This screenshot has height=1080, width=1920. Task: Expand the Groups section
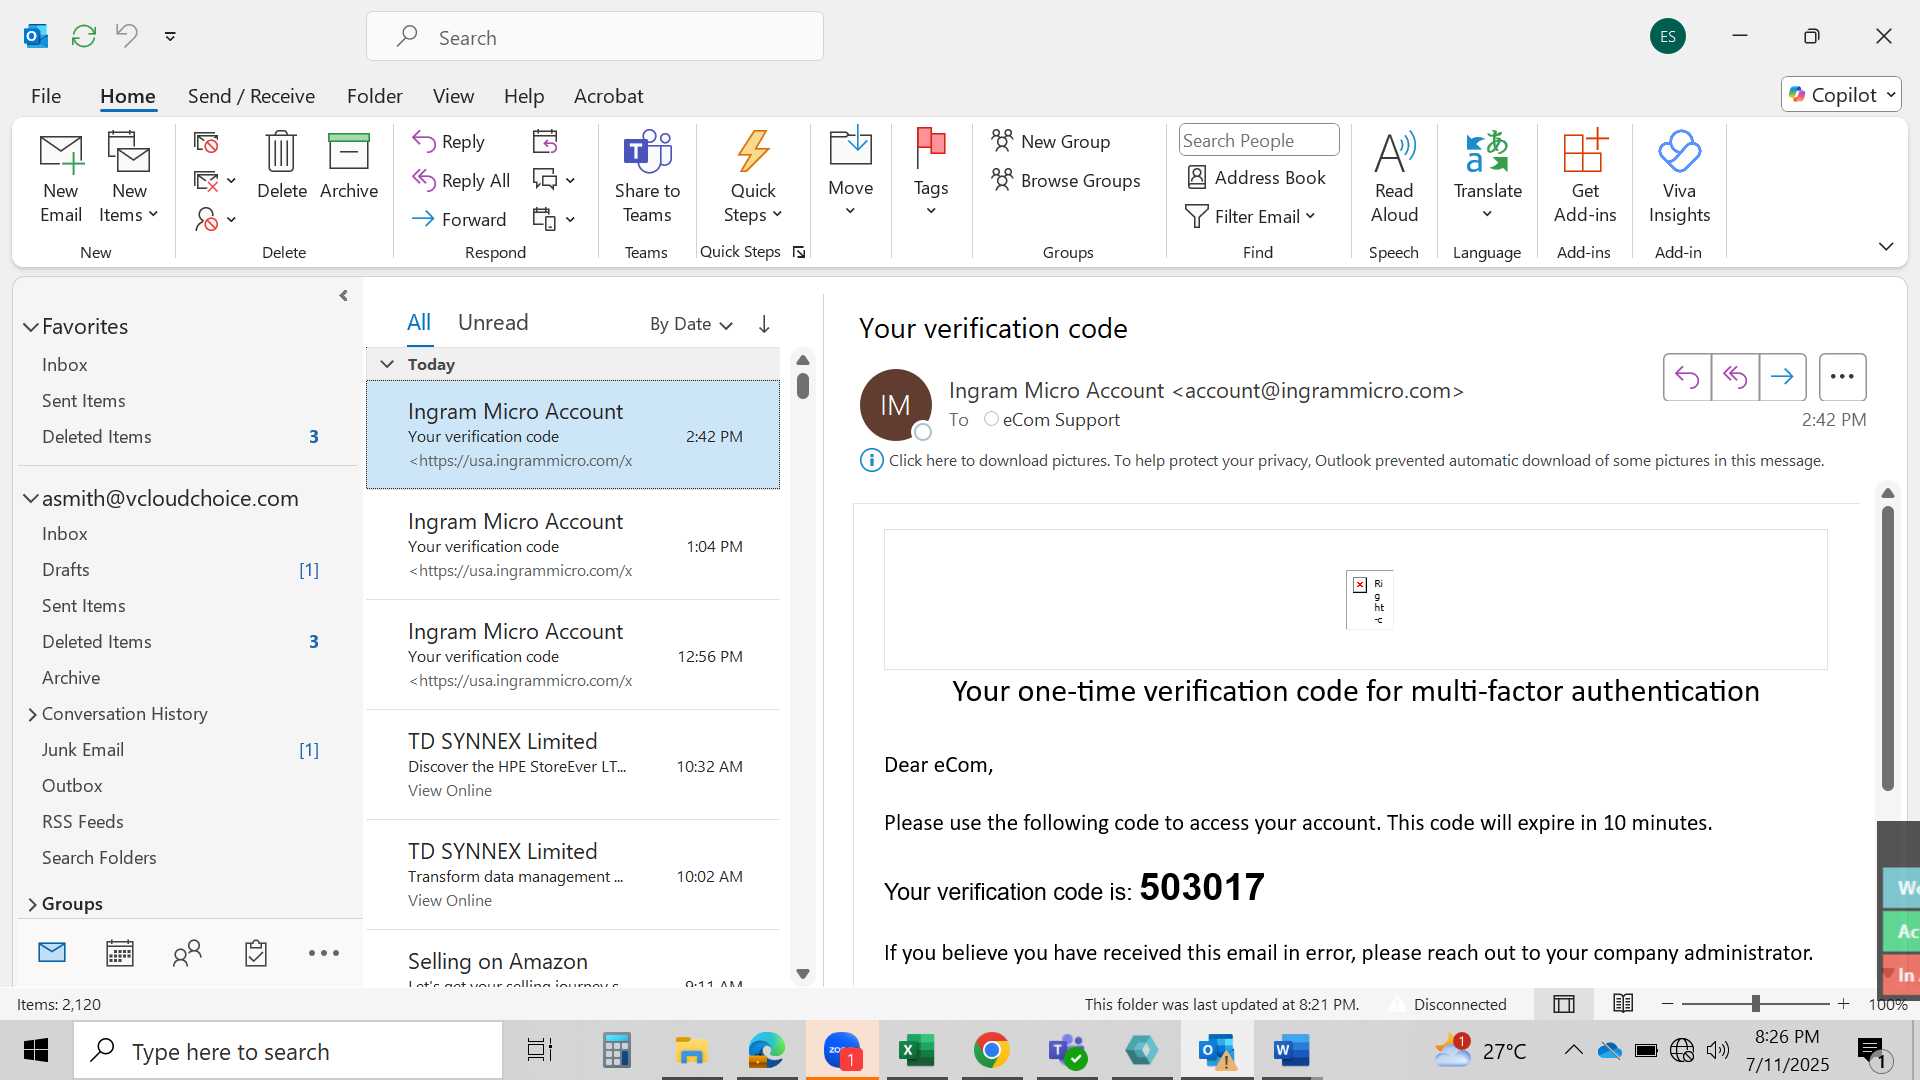click(32, 904)
